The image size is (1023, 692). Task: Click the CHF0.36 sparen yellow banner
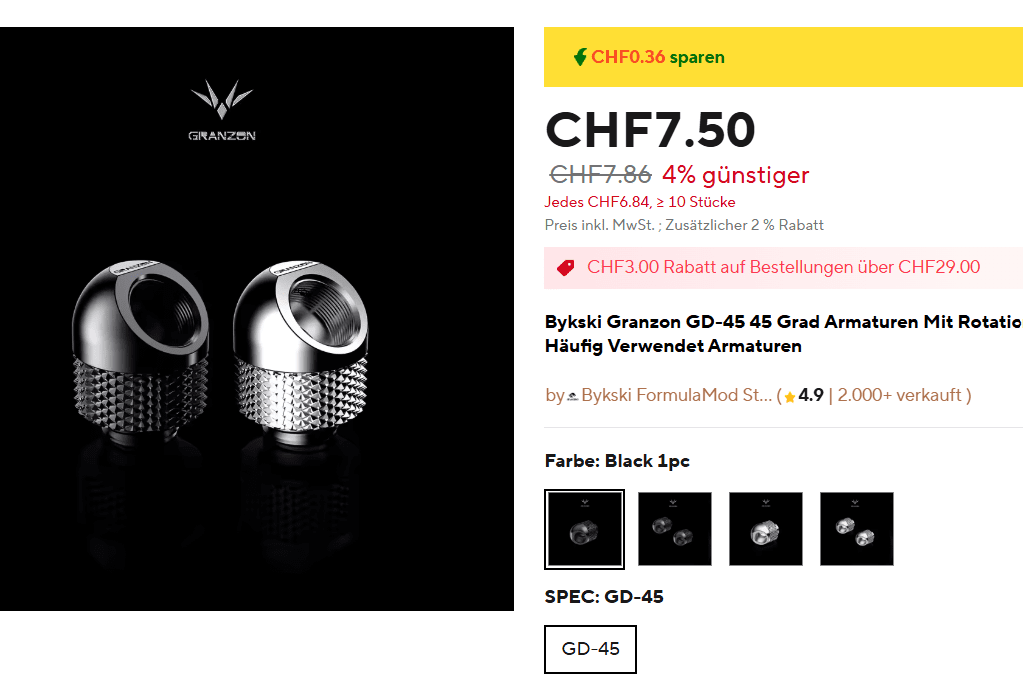pyautogui.click(x=783, y=57)
